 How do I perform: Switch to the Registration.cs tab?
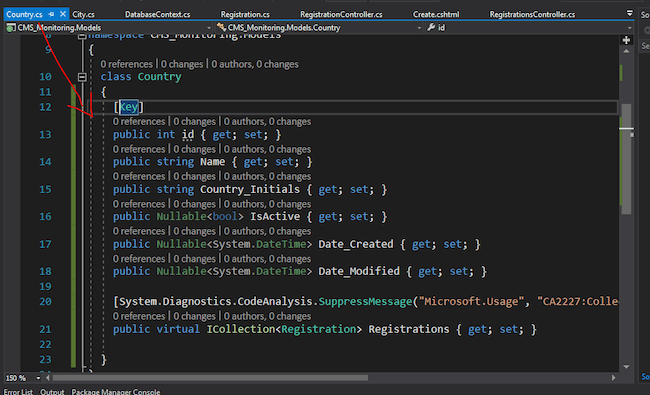pos(245,15)
